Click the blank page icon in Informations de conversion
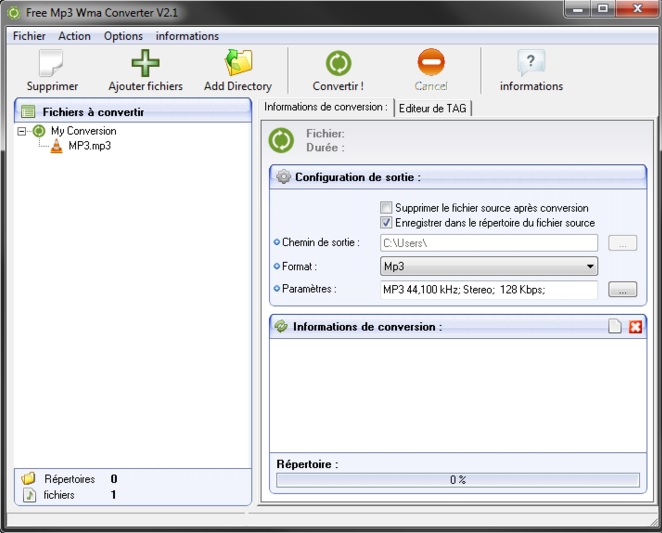662x533 pixels. 615,326
